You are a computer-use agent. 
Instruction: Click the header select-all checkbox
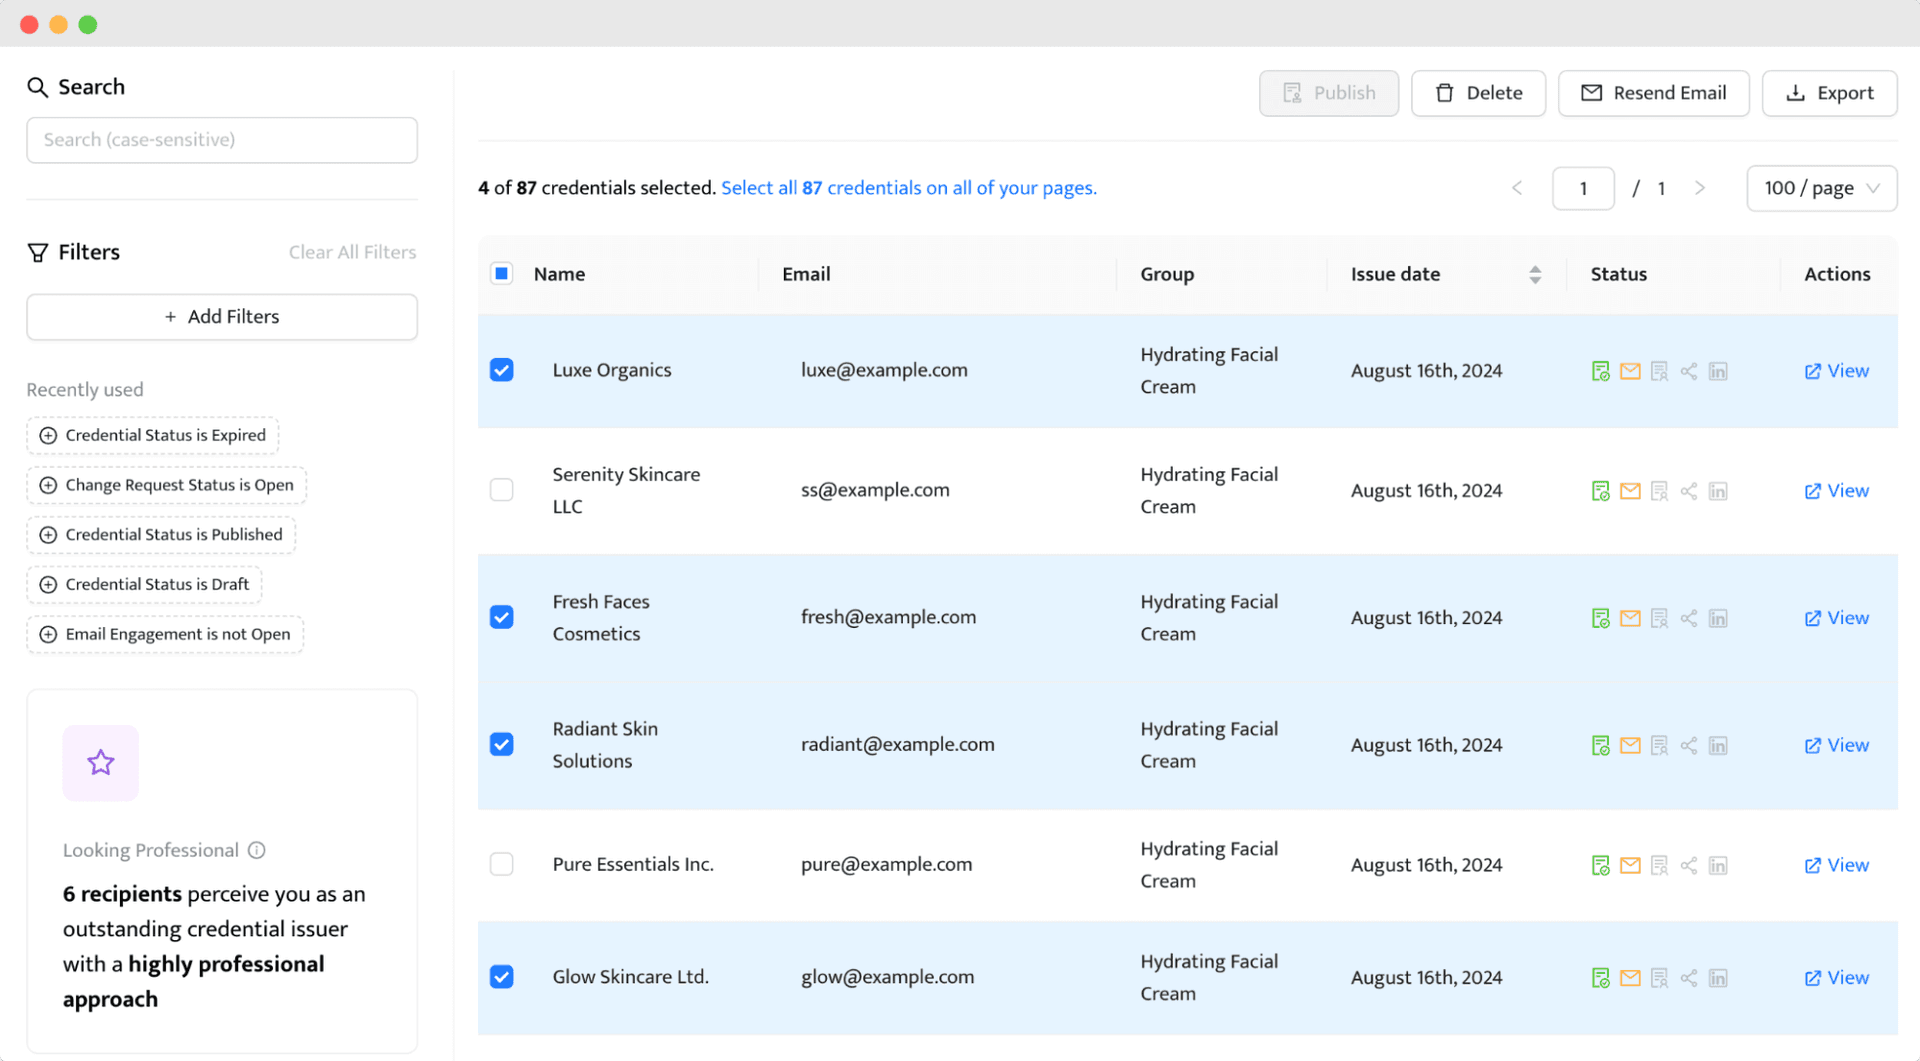click(x=501, y=272)
